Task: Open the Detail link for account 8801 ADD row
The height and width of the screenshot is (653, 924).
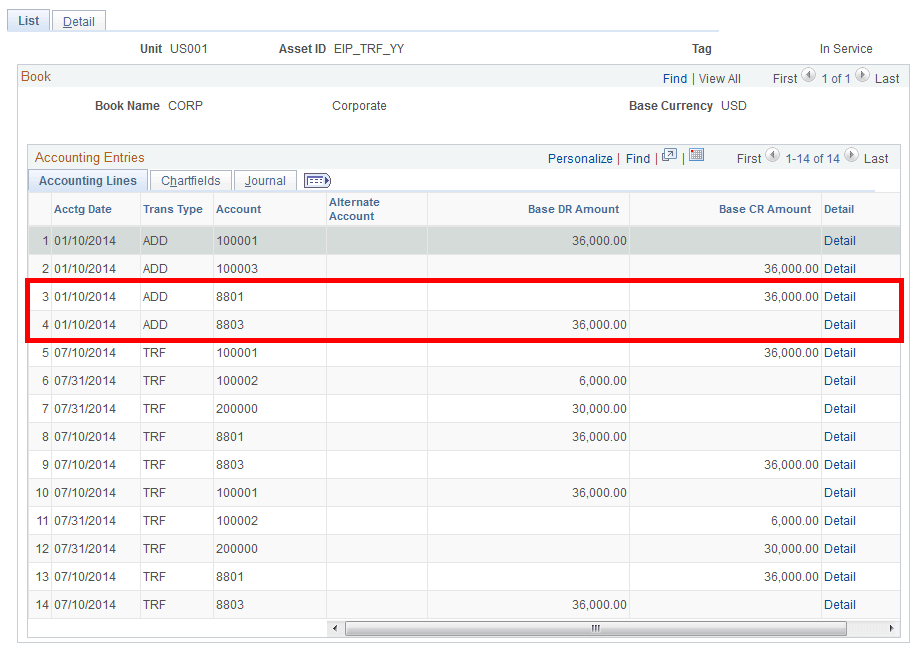Action: 840,296
